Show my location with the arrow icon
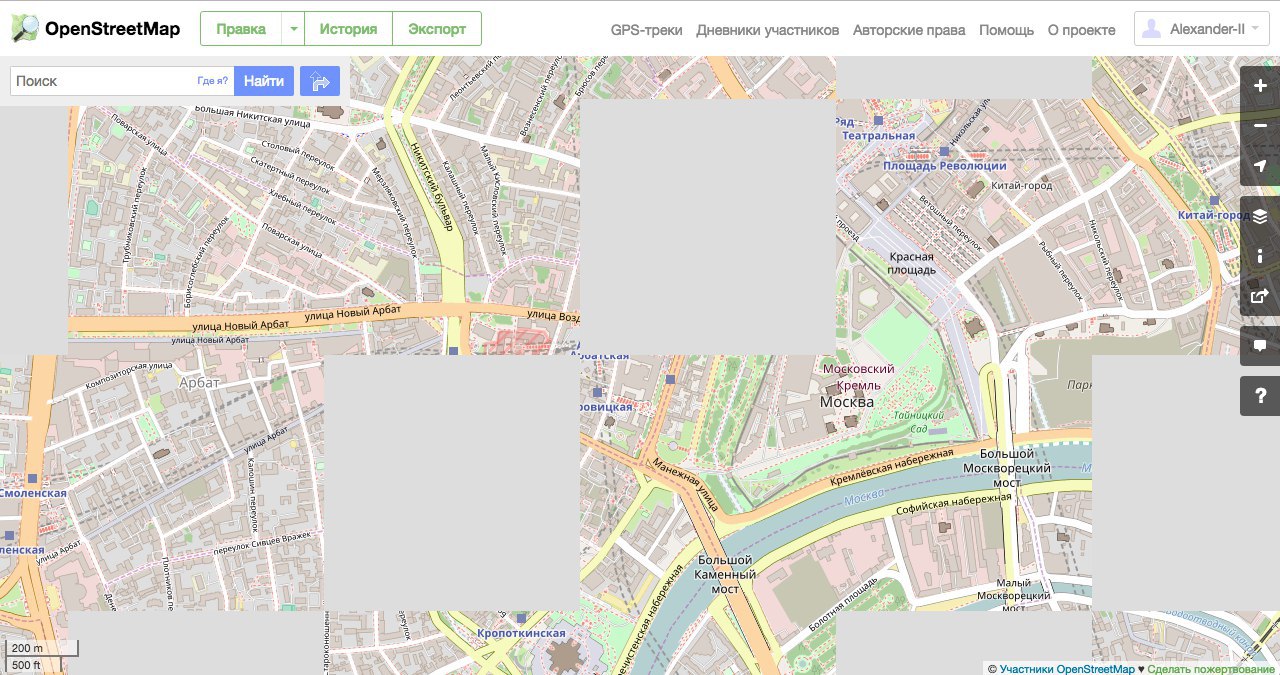 point(1260,166)
